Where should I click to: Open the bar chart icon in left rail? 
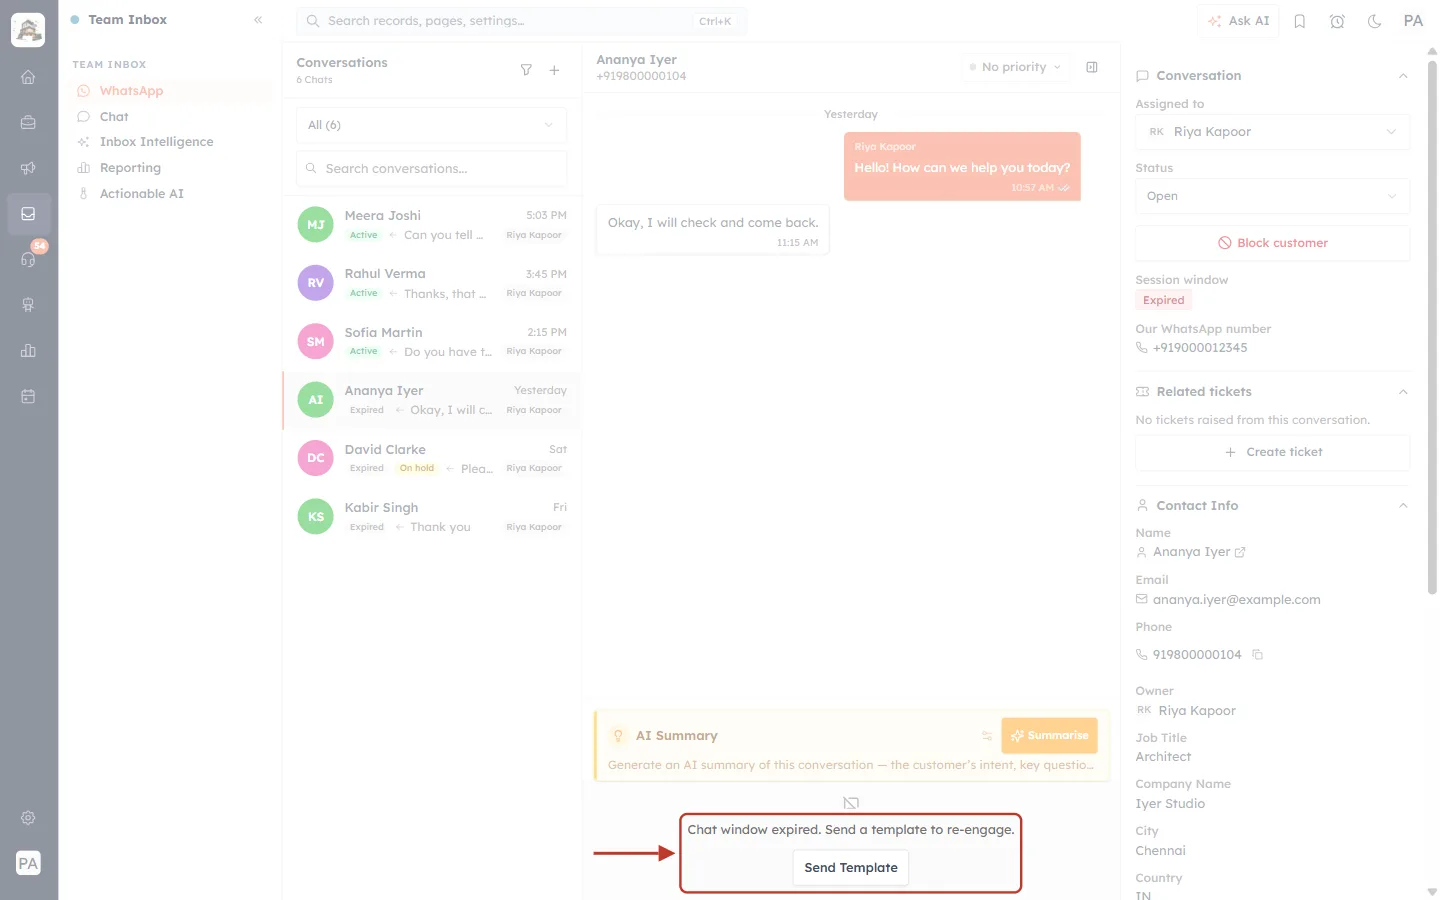28,350
